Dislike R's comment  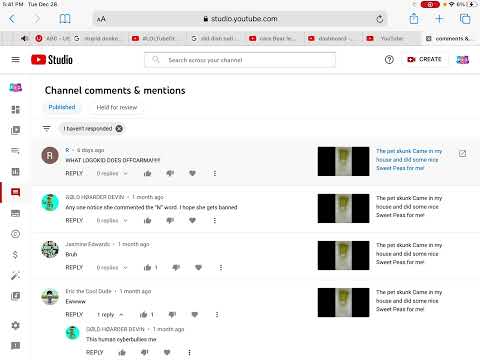pyautogui.click(x=170, y=173)
